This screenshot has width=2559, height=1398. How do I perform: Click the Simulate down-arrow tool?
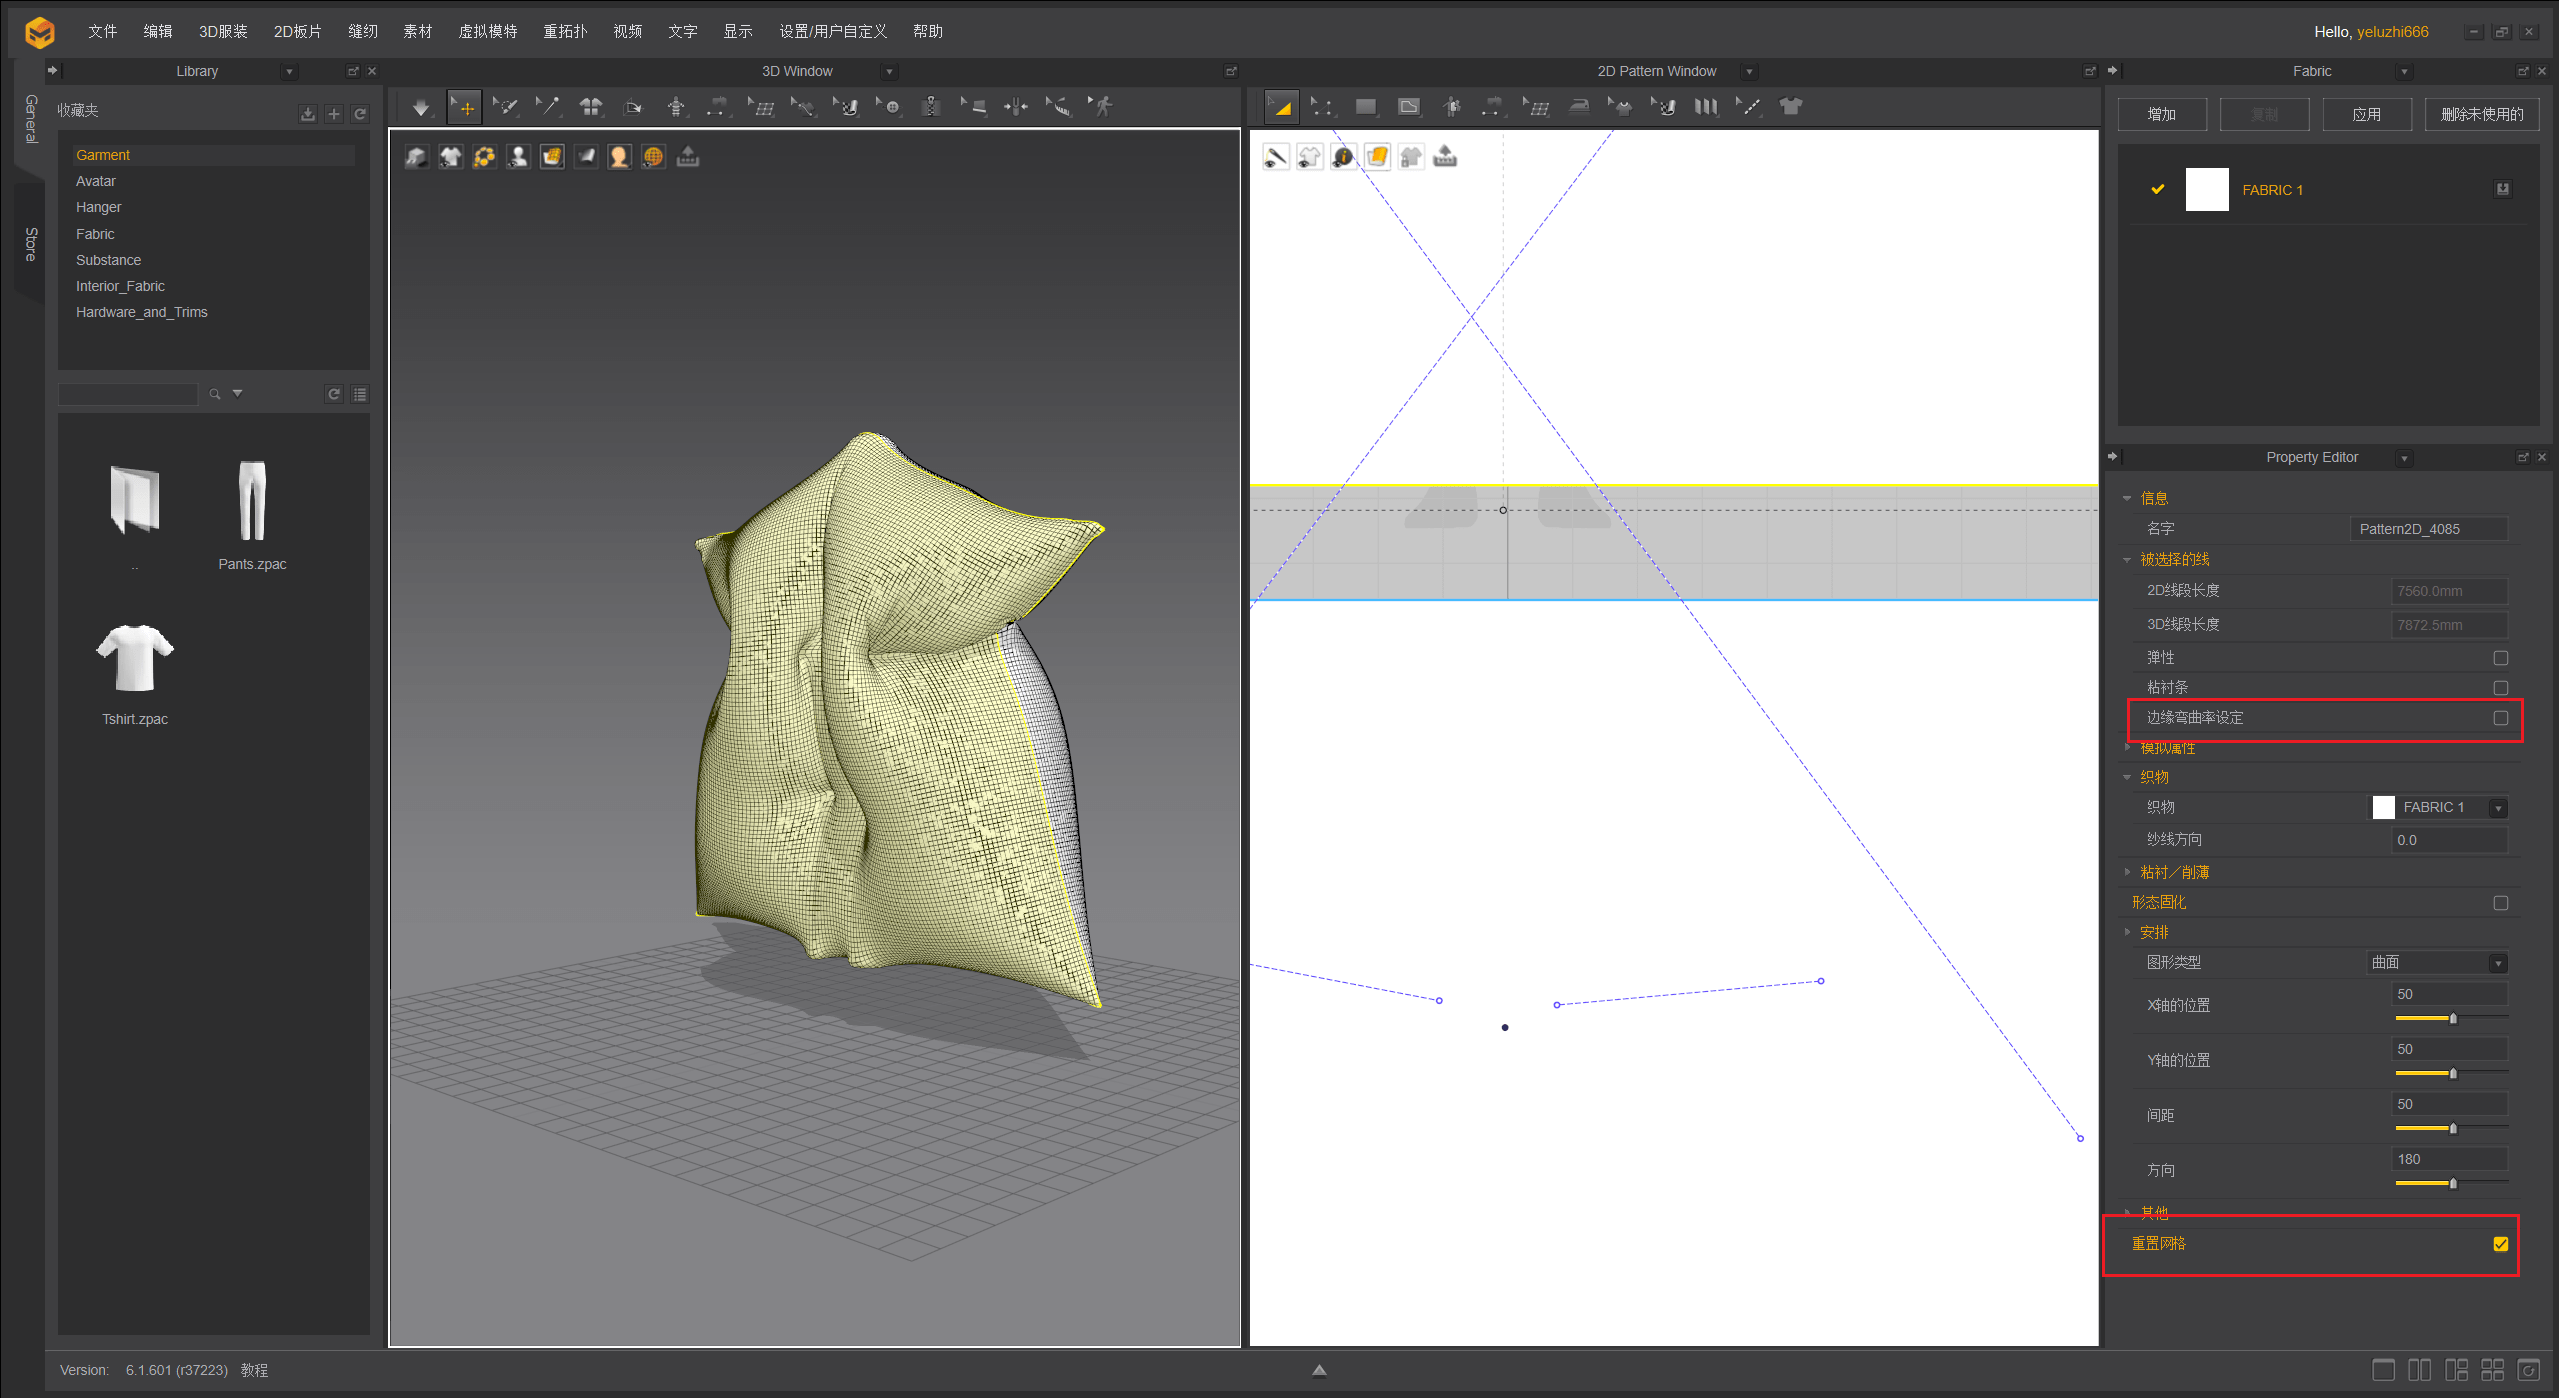(x=420, y=107)
